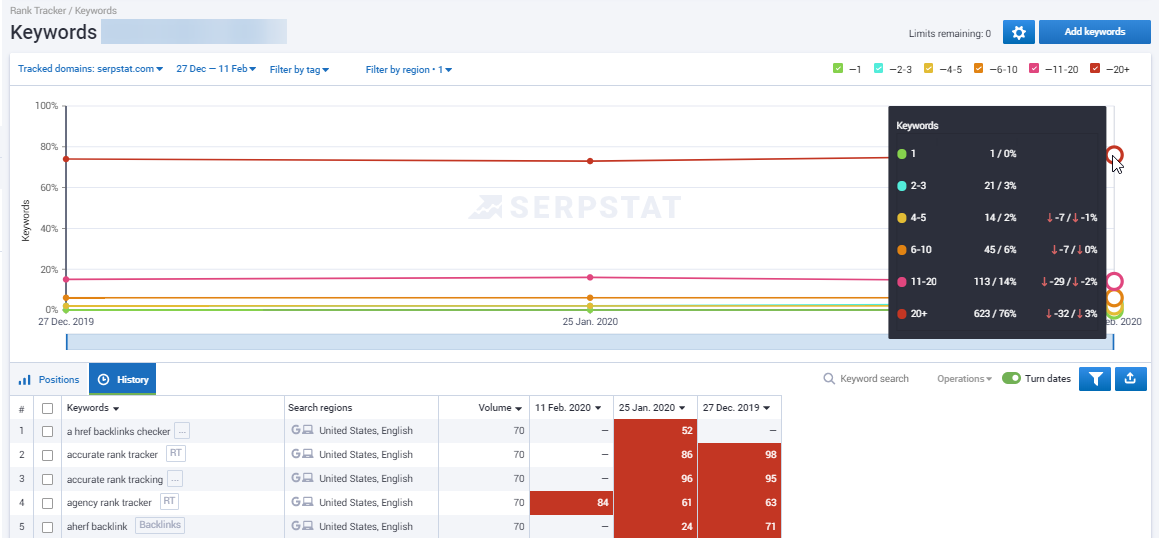Click the Google icon in a href backlinks checker row

point(296,430)
